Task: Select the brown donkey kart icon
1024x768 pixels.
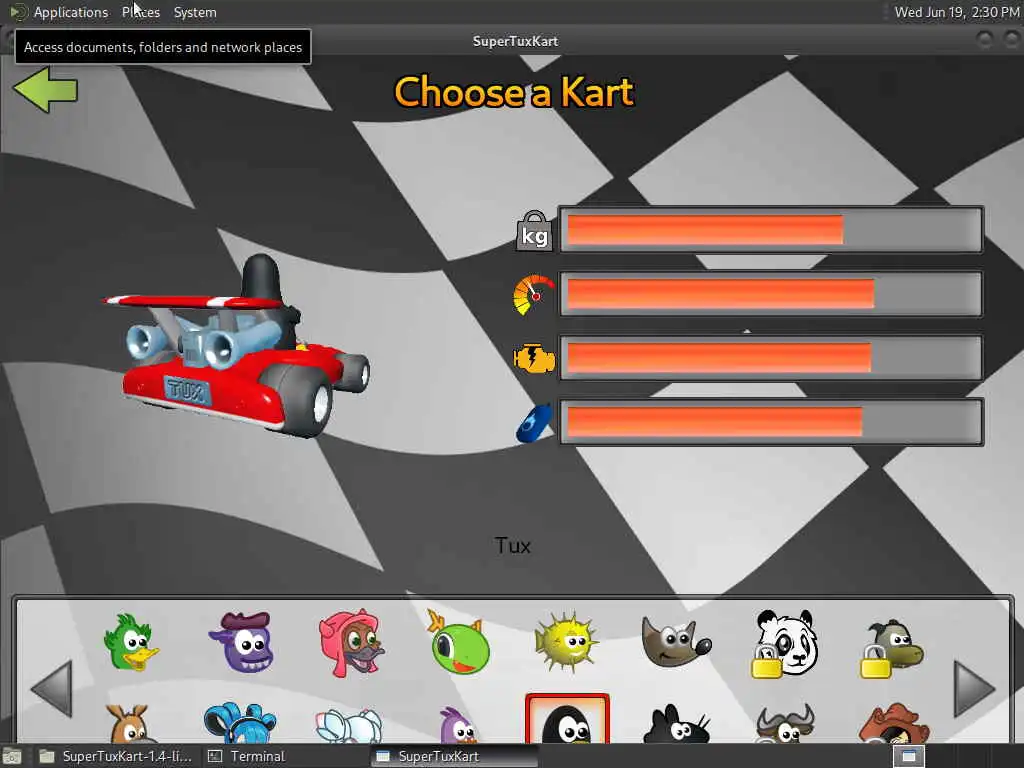Action: pyautogui.click(x=131, y=723)
